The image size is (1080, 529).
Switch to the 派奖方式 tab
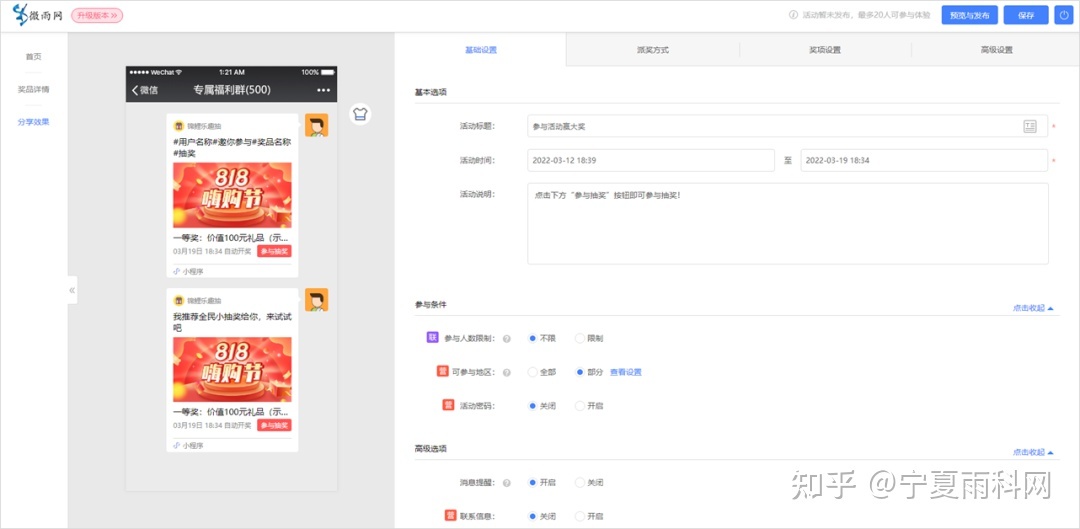click(x=653, y=49)
